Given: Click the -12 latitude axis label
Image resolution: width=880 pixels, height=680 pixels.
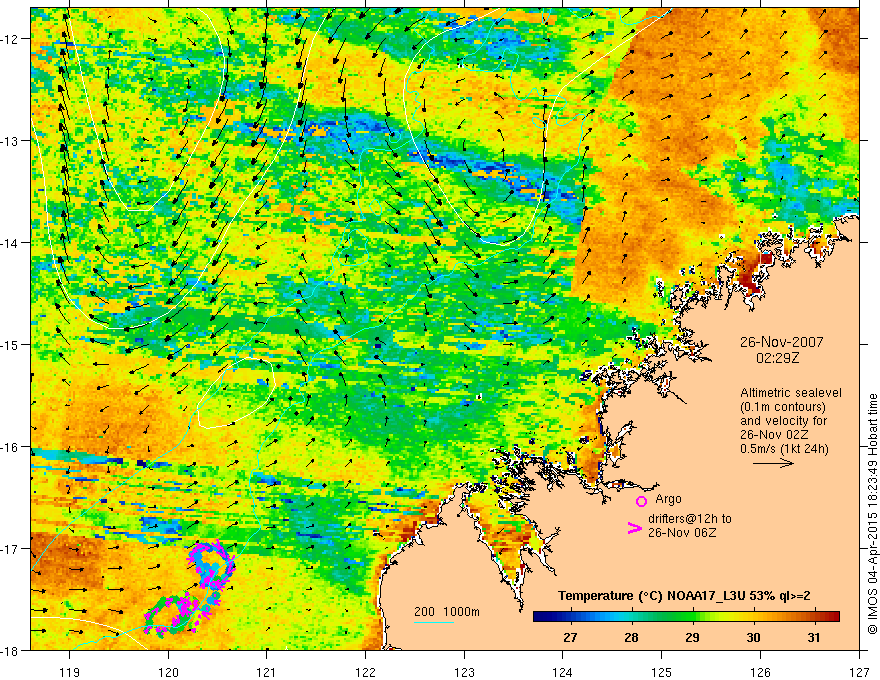Looking at the screenshot, I should pos(11,39).
